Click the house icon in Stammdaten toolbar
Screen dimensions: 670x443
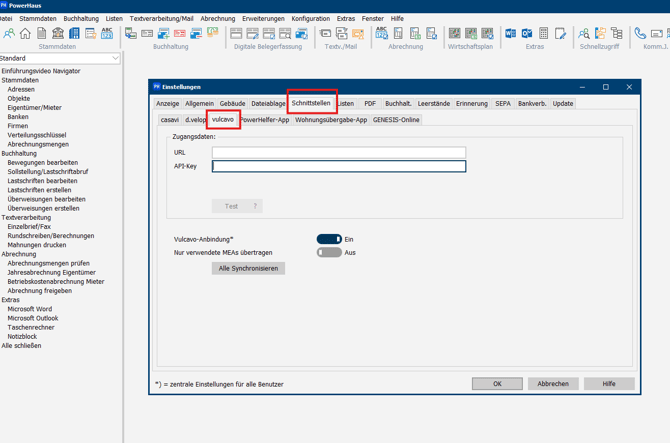pyautogui.click(x=25, y=34)
